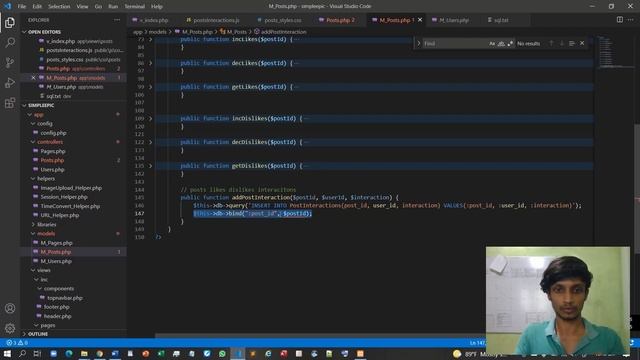Toggle Match Whole Word in Find
The height and width of the screenshot is (360, 640).
(501, 43)
